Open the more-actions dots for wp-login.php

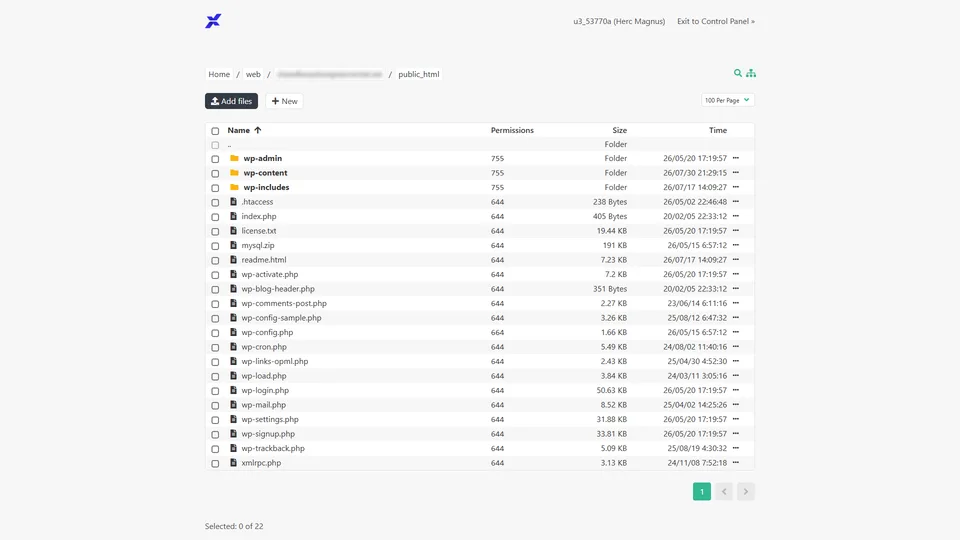736,390
